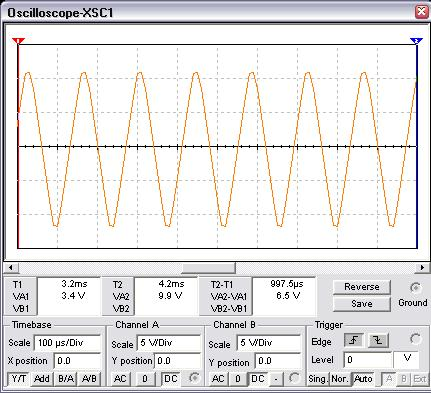Screen dimensions: 431x393
Task: Set Channel A coupling to DC
Action: [171, 379]
